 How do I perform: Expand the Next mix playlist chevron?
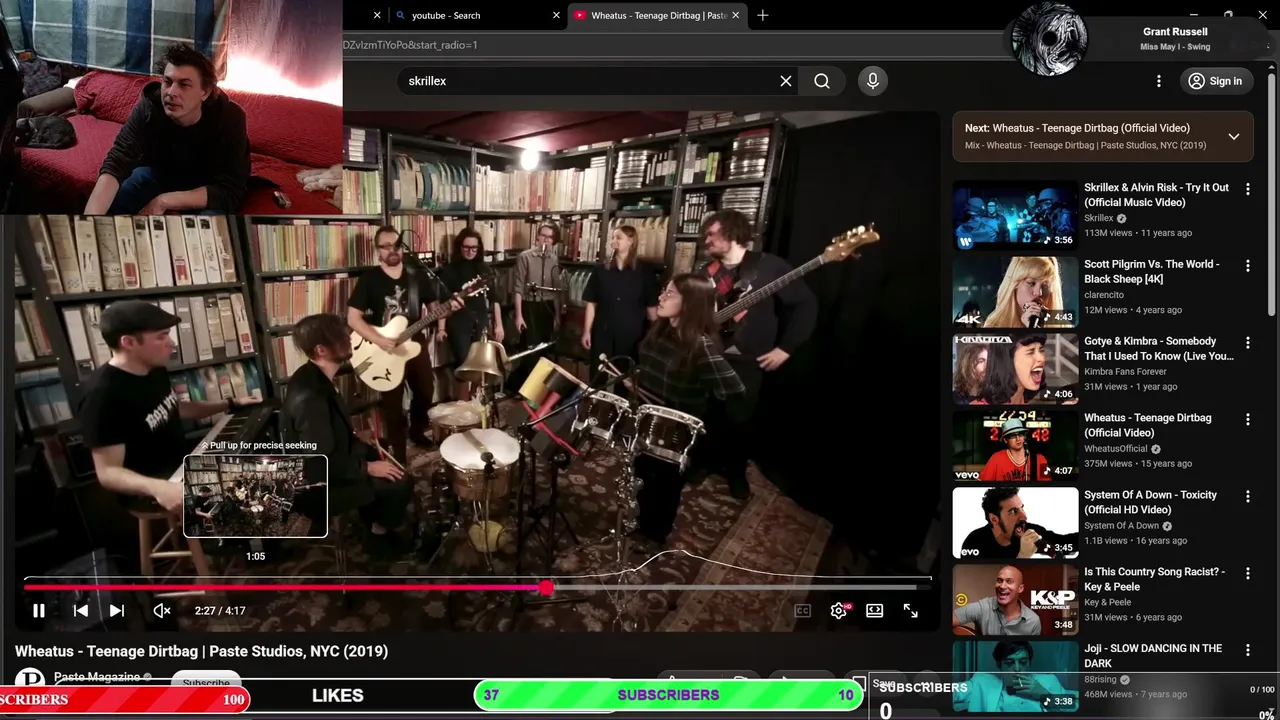(1234, 137)
